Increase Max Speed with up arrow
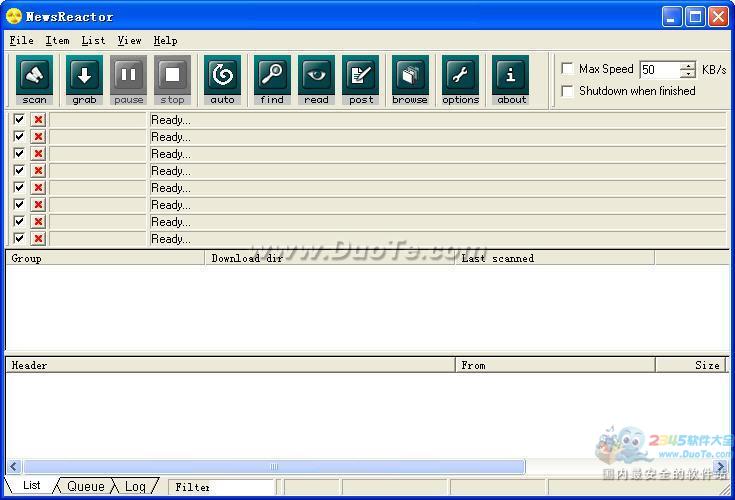735x500 pixels. pyautogui.click(x=688, y=66)
